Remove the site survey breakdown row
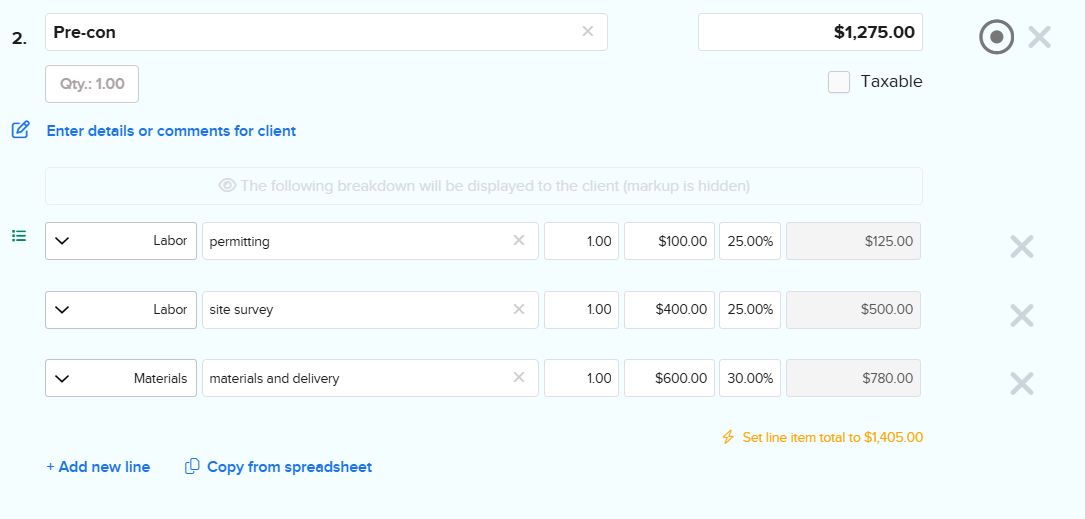1085x519 pixels. pos(1021,316)
